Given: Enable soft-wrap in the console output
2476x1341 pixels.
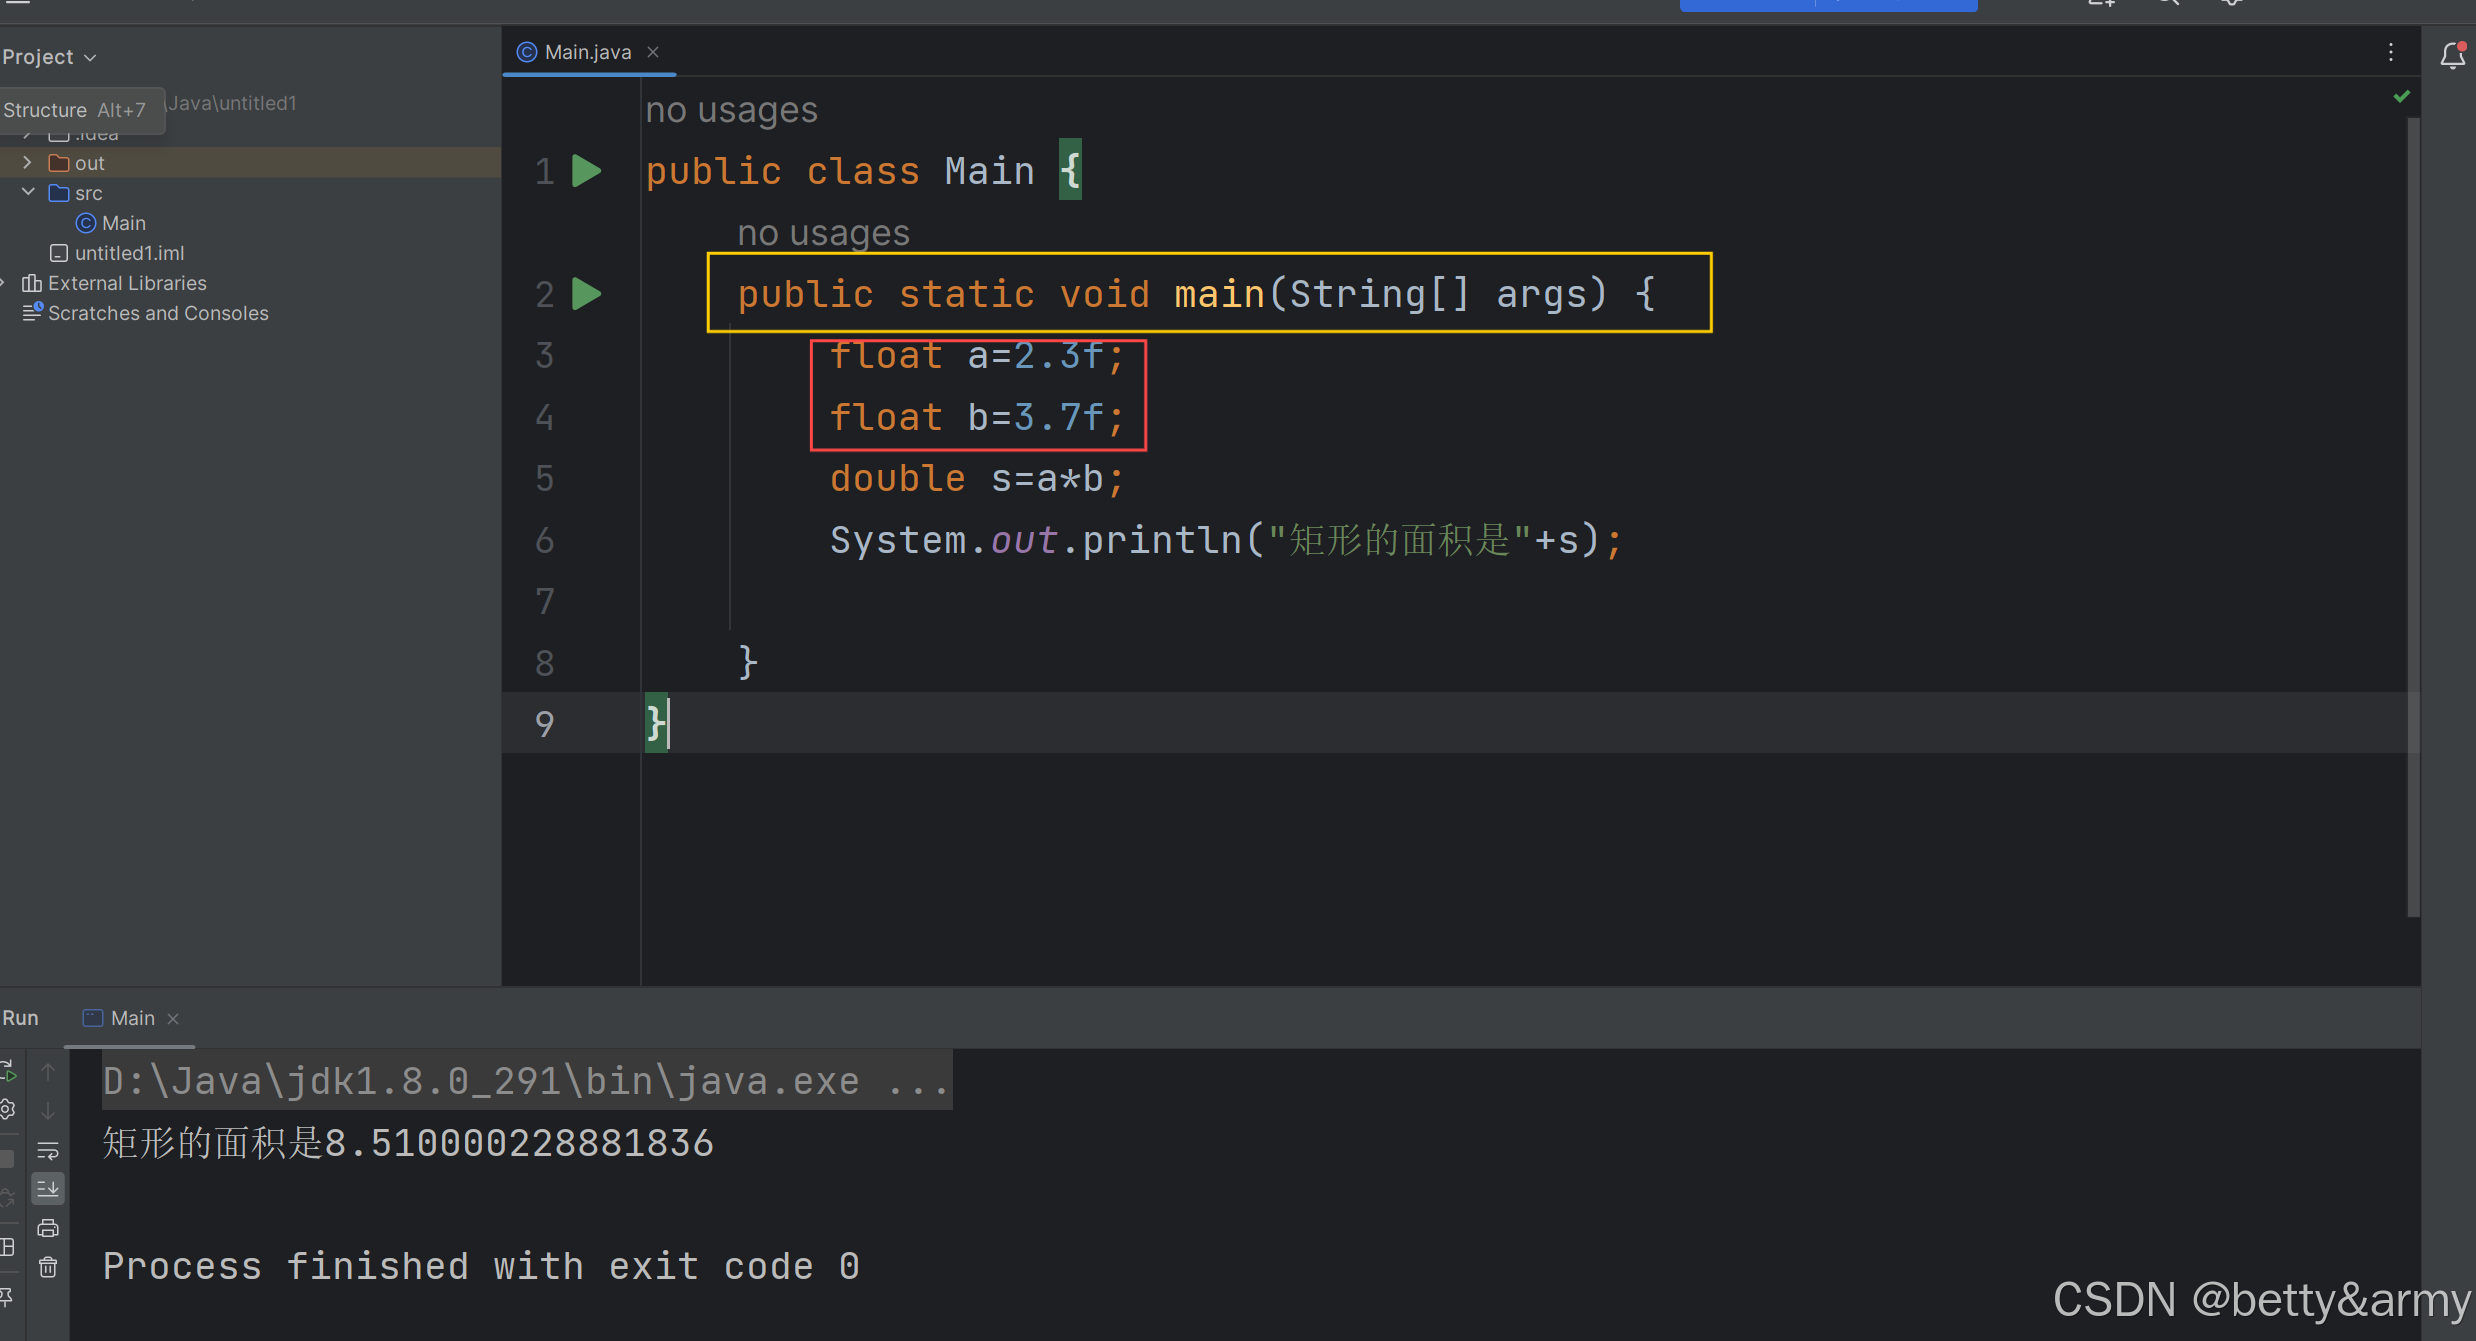Looking at the screenshot, I should [48, 1150].
